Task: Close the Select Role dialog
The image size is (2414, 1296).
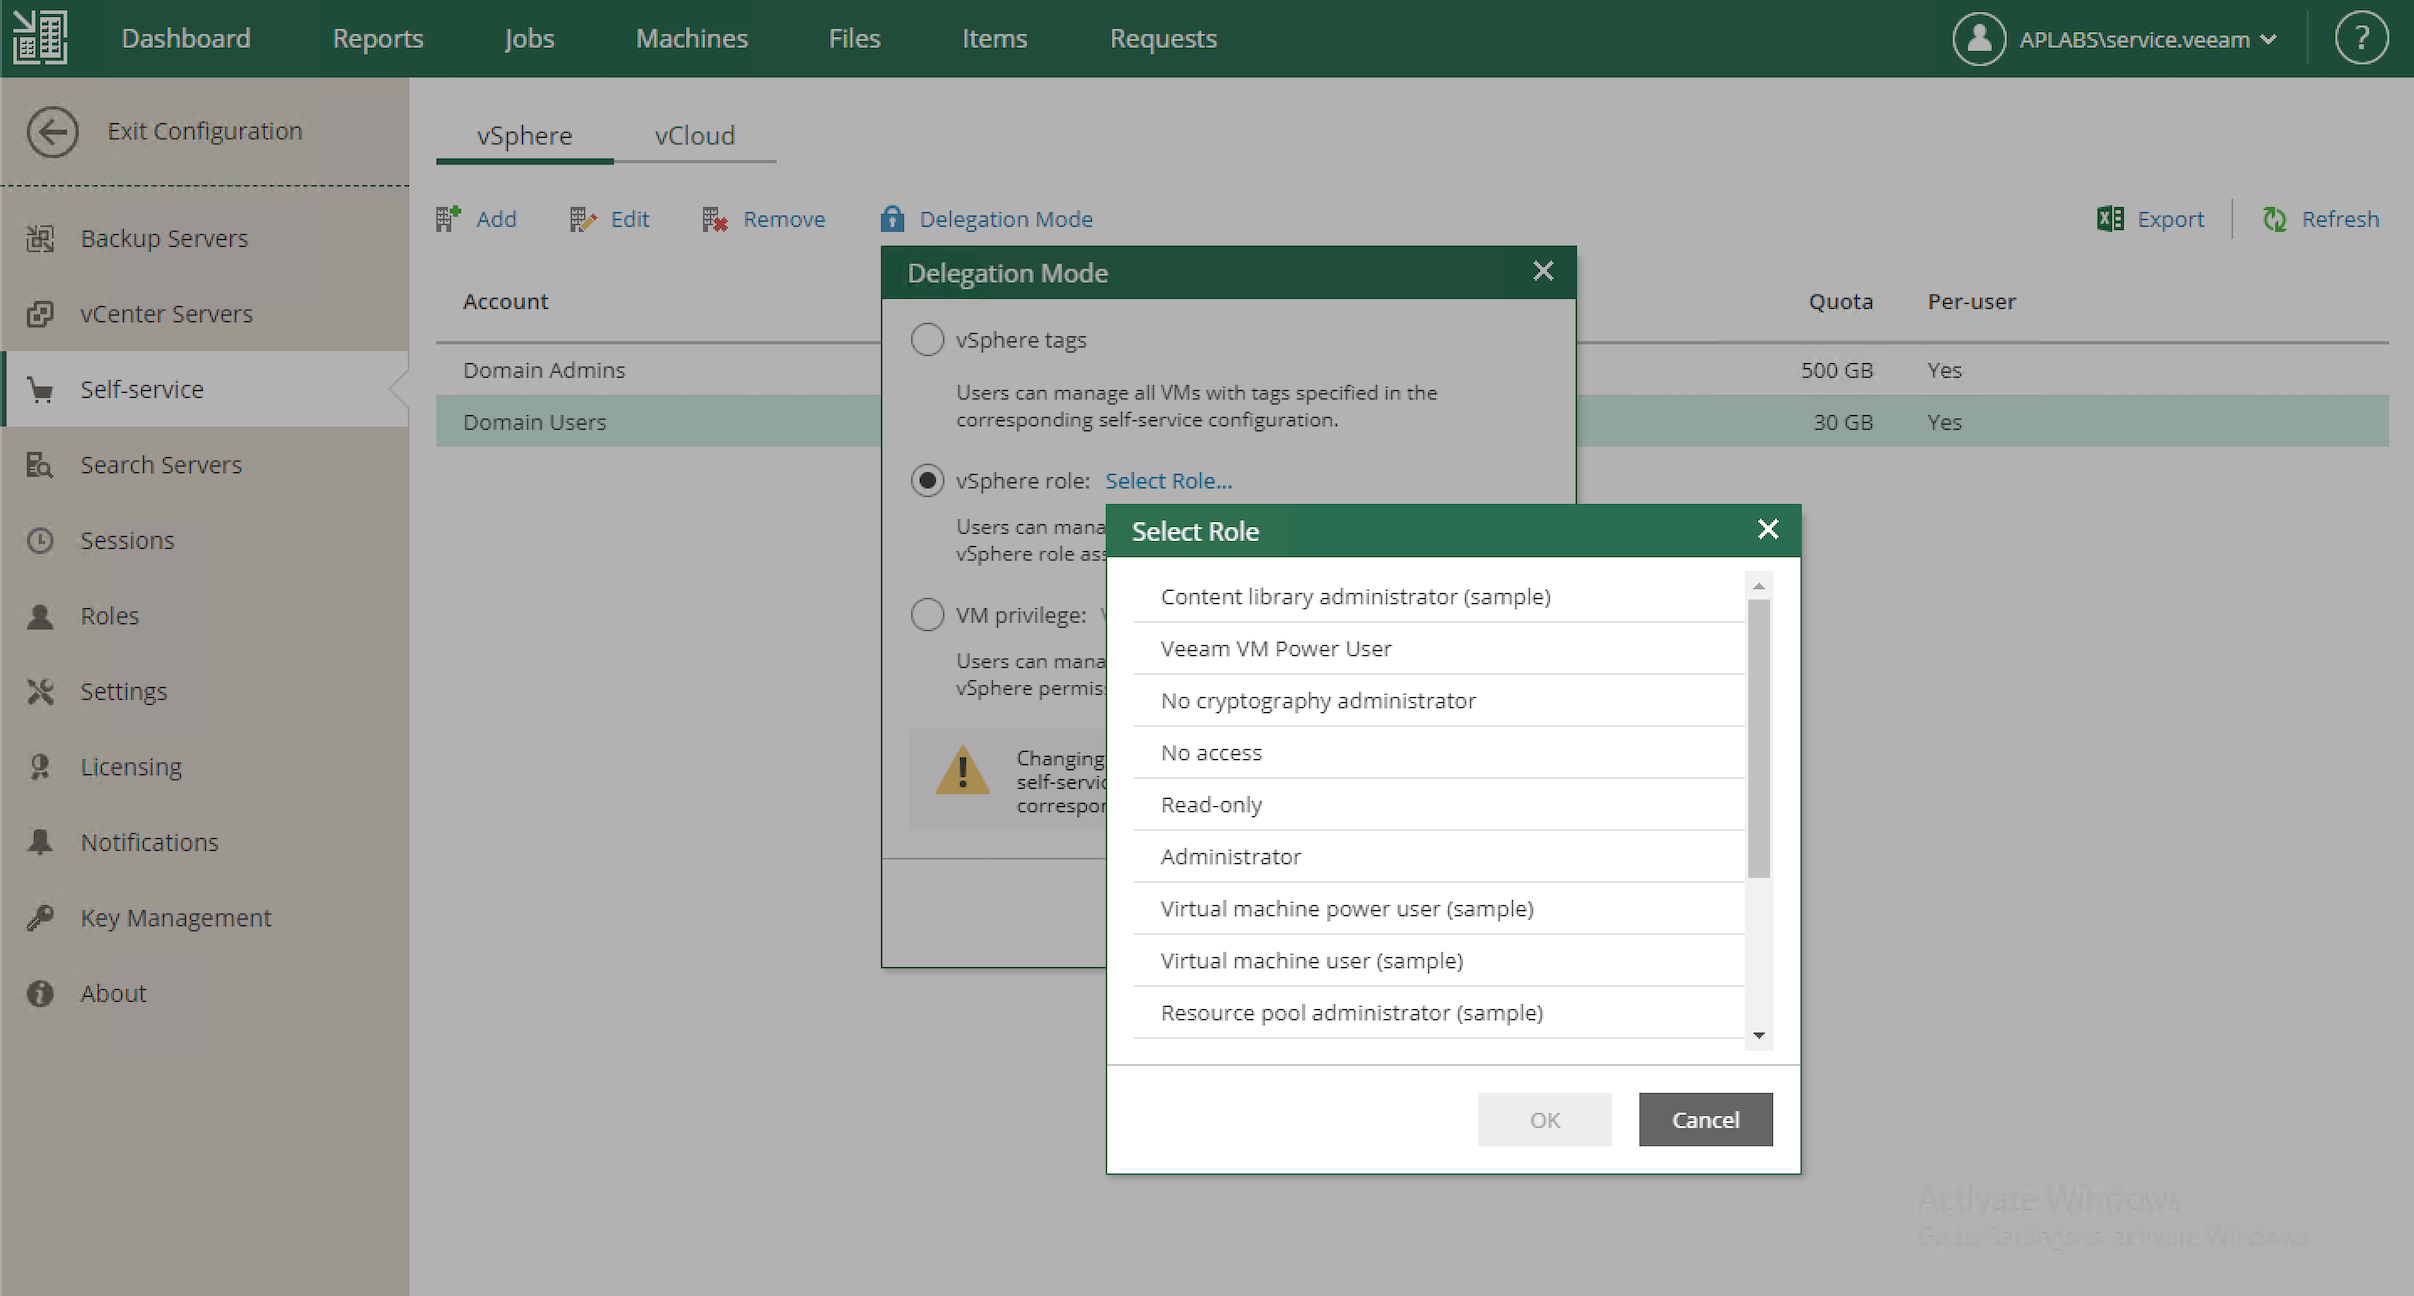Action: (x=1768, y=529)
